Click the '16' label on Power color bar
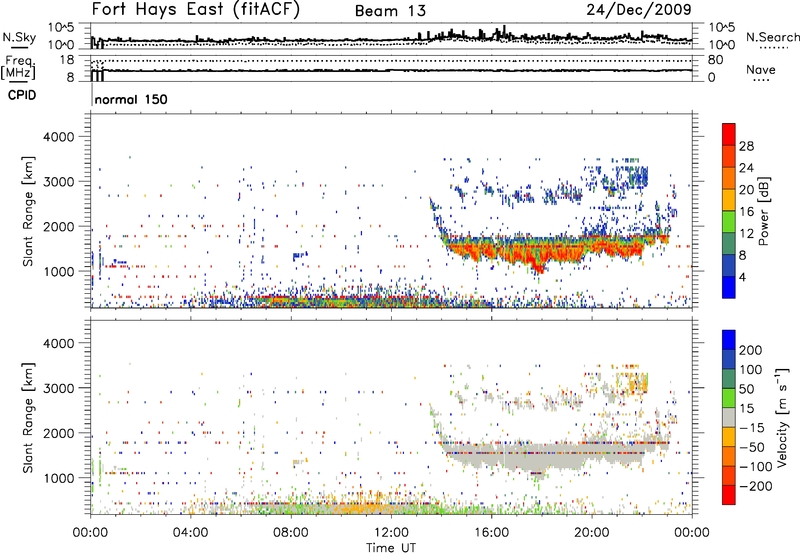Screen dimensions: 800x554 click(x=746, y=212)
